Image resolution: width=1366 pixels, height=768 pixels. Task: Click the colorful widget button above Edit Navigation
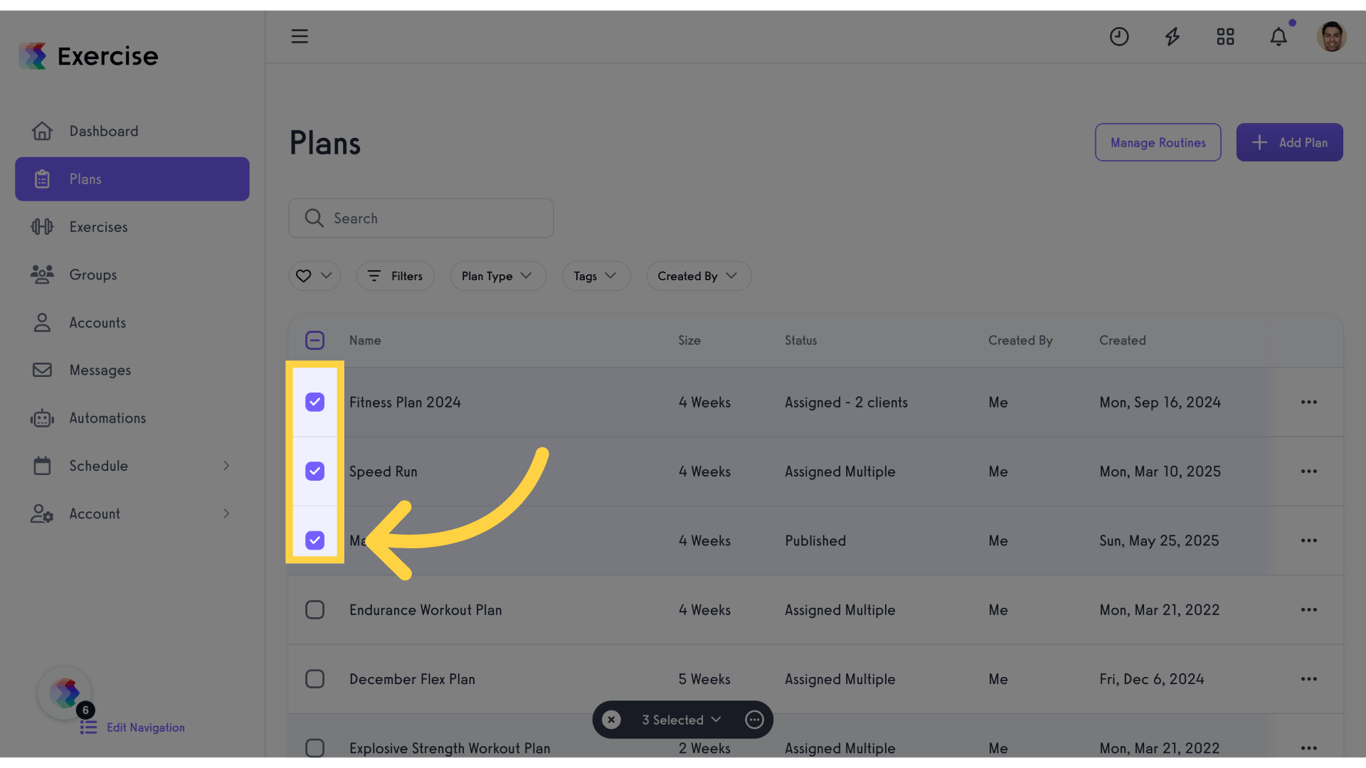[64, 692]
